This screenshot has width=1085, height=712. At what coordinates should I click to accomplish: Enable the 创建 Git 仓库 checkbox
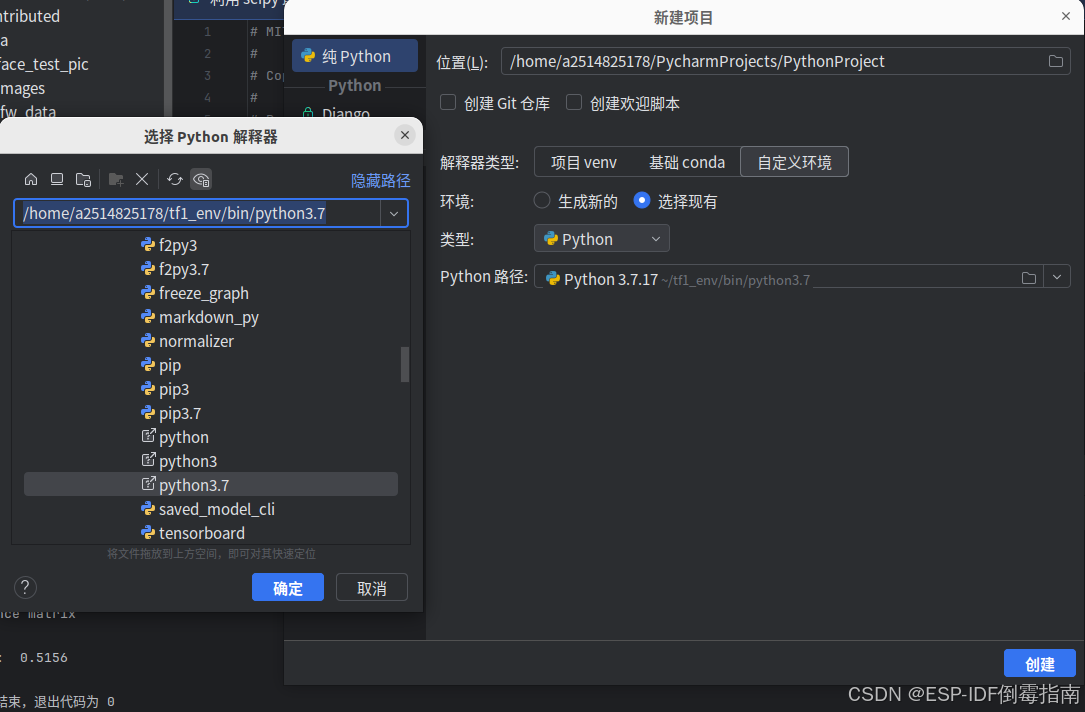tap(448, 102)
